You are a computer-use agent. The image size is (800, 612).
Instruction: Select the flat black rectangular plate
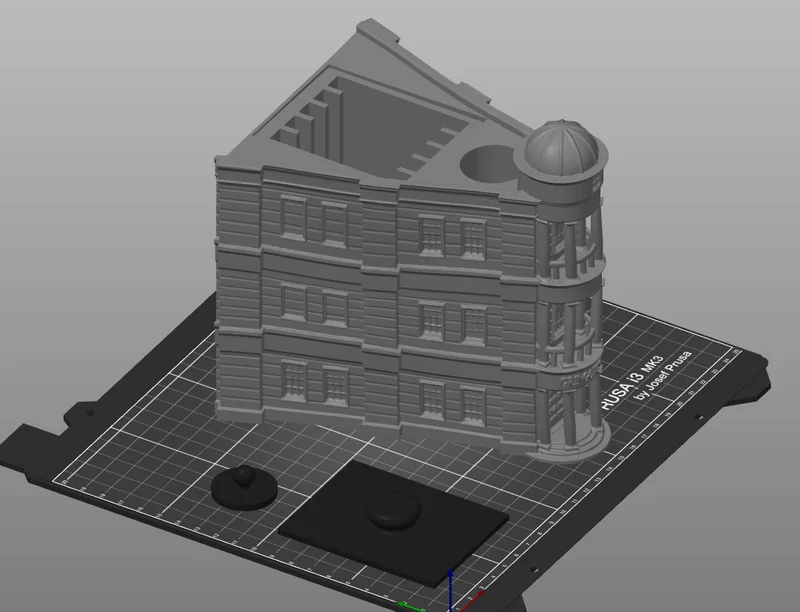[x=393, y=521]
